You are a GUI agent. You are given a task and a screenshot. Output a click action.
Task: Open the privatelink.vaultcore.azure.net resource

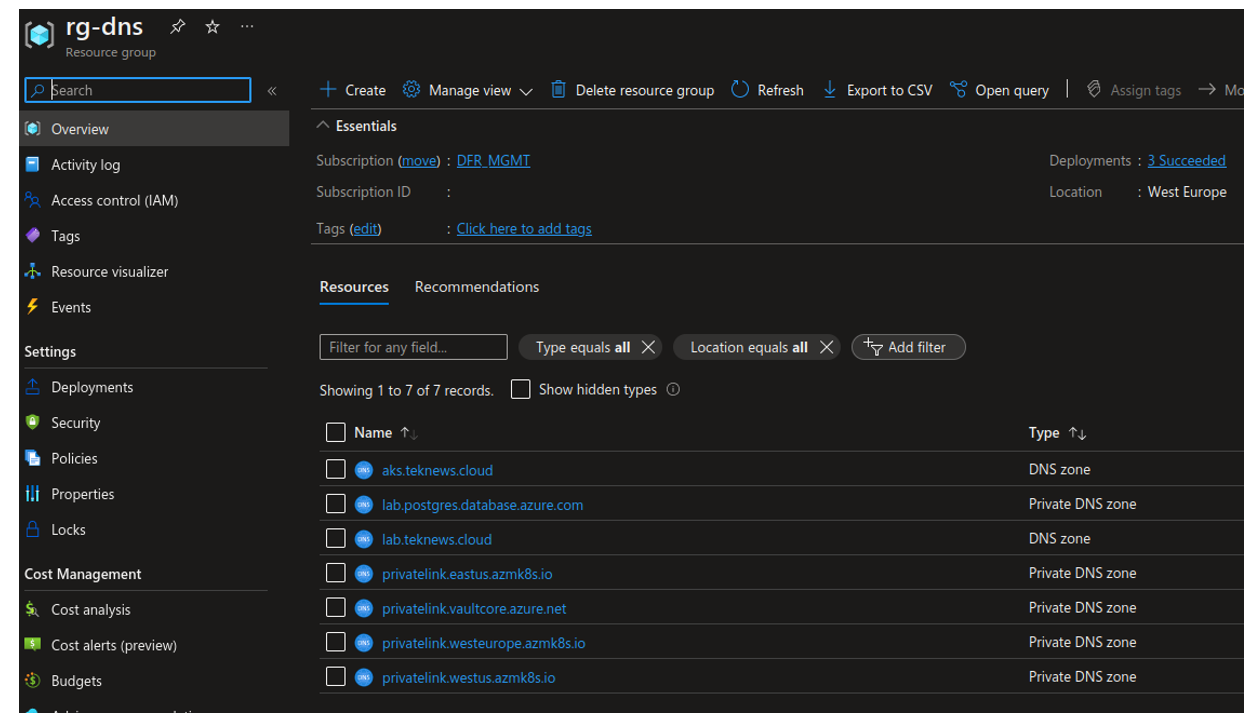tap(474, 608)
